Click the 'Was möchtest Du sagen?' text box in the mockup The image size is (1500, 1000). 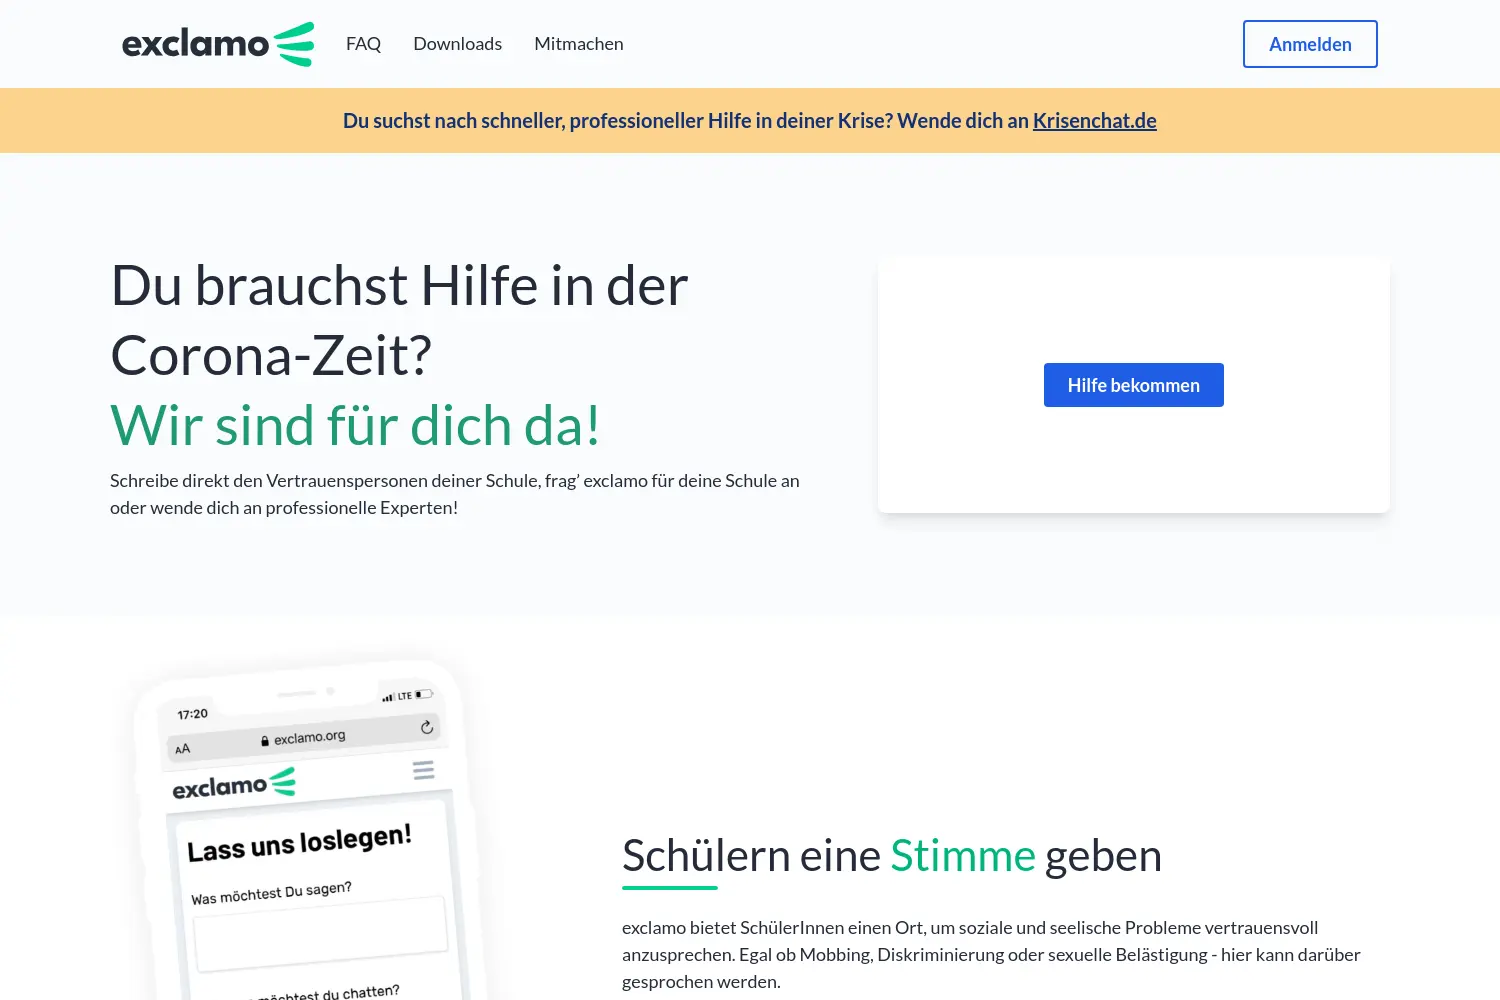321,933
